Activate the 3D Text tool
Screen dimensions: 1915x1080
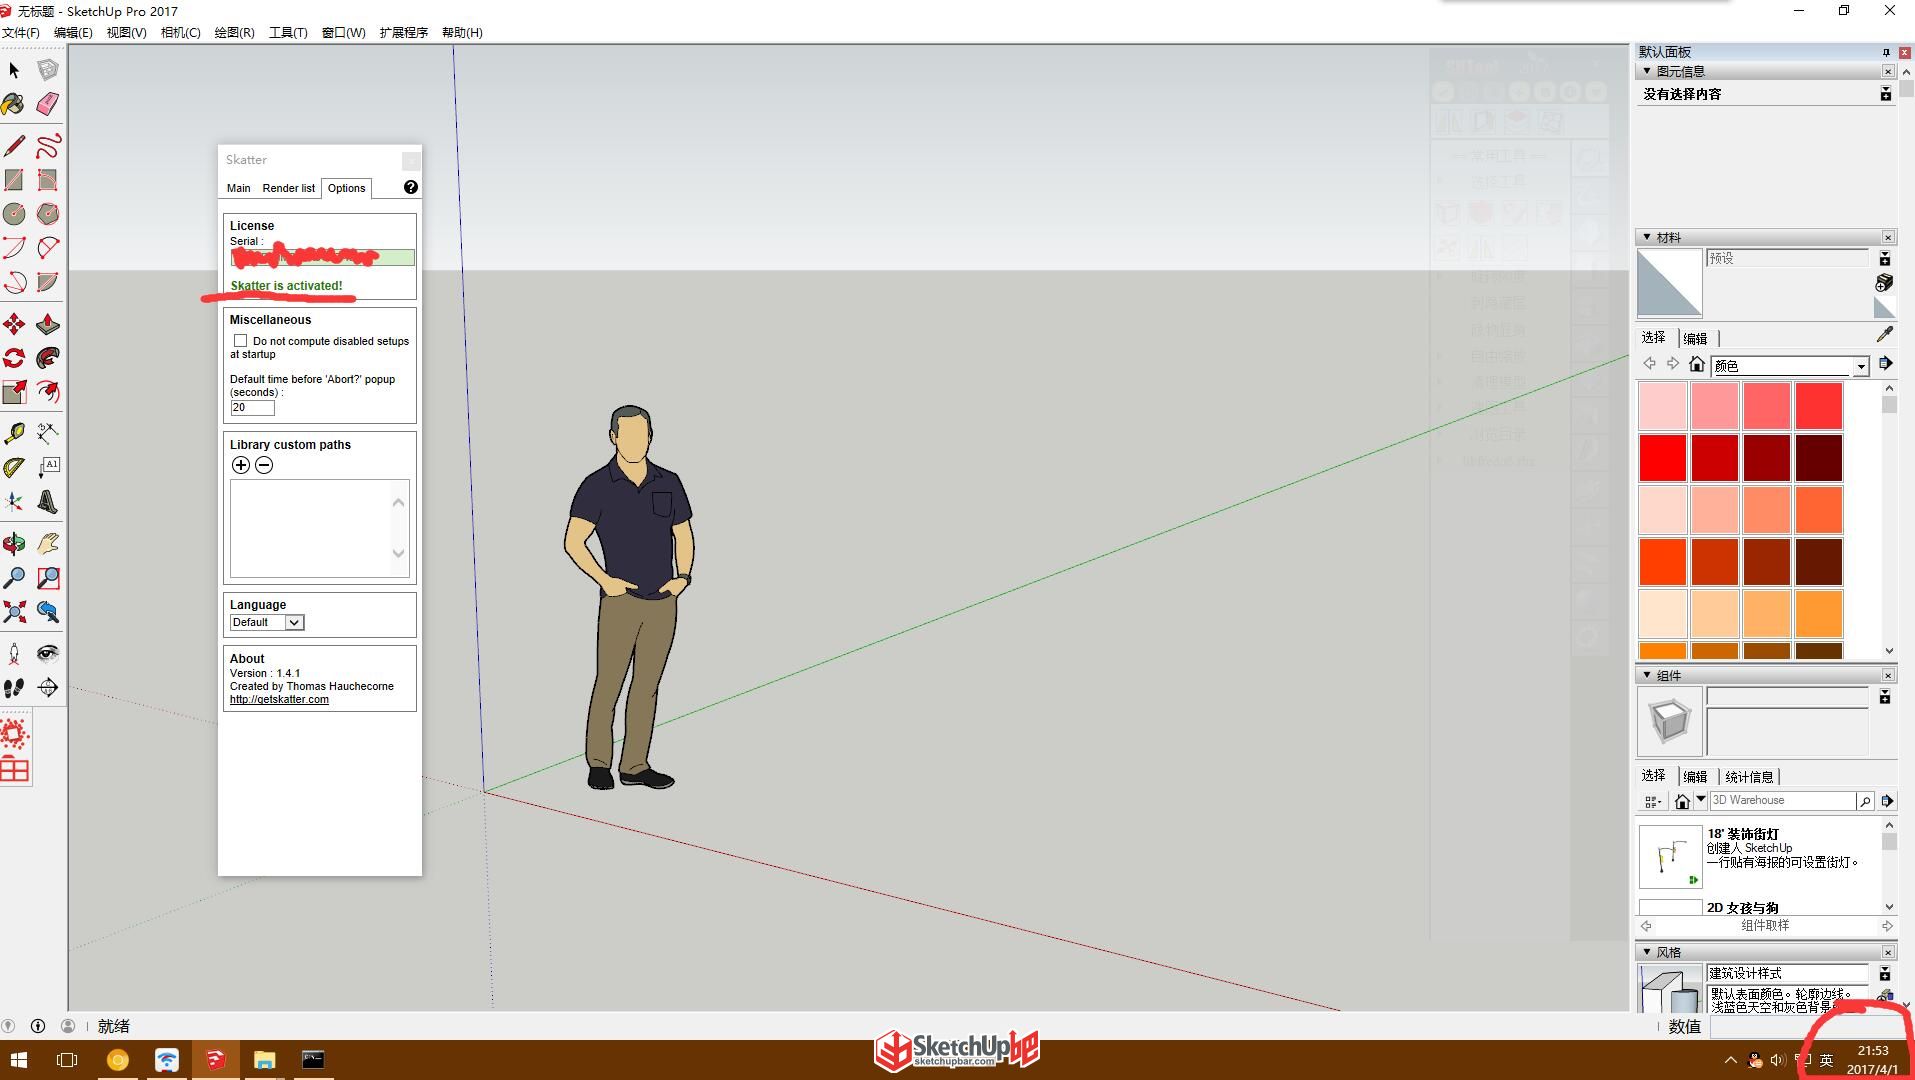click(47, 502)
